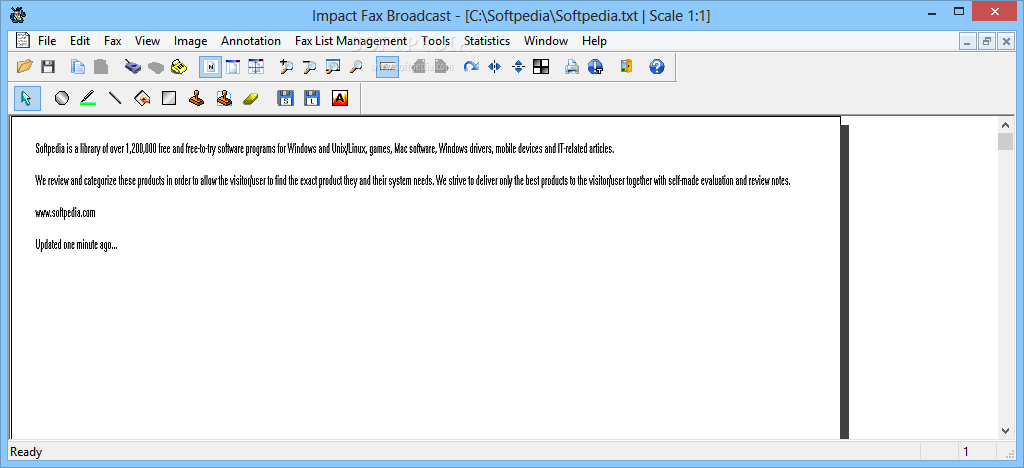Open the Help menu
Screen dimensions: 1024x468
pyautogui.click(x=594, y=40)
